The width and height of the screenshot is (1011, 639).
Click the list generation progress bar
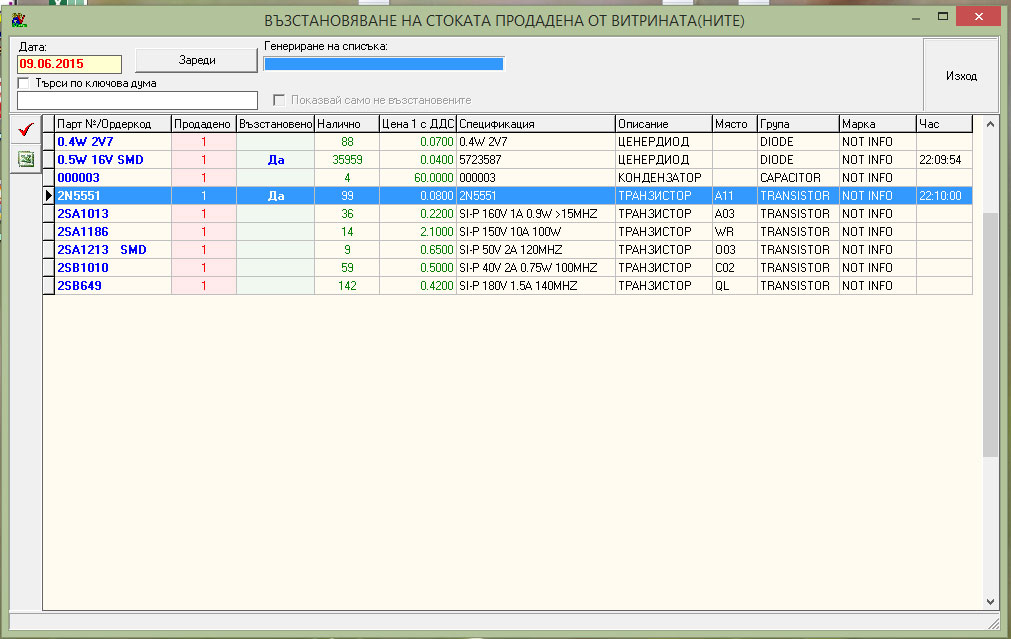(x=383, y=64)
